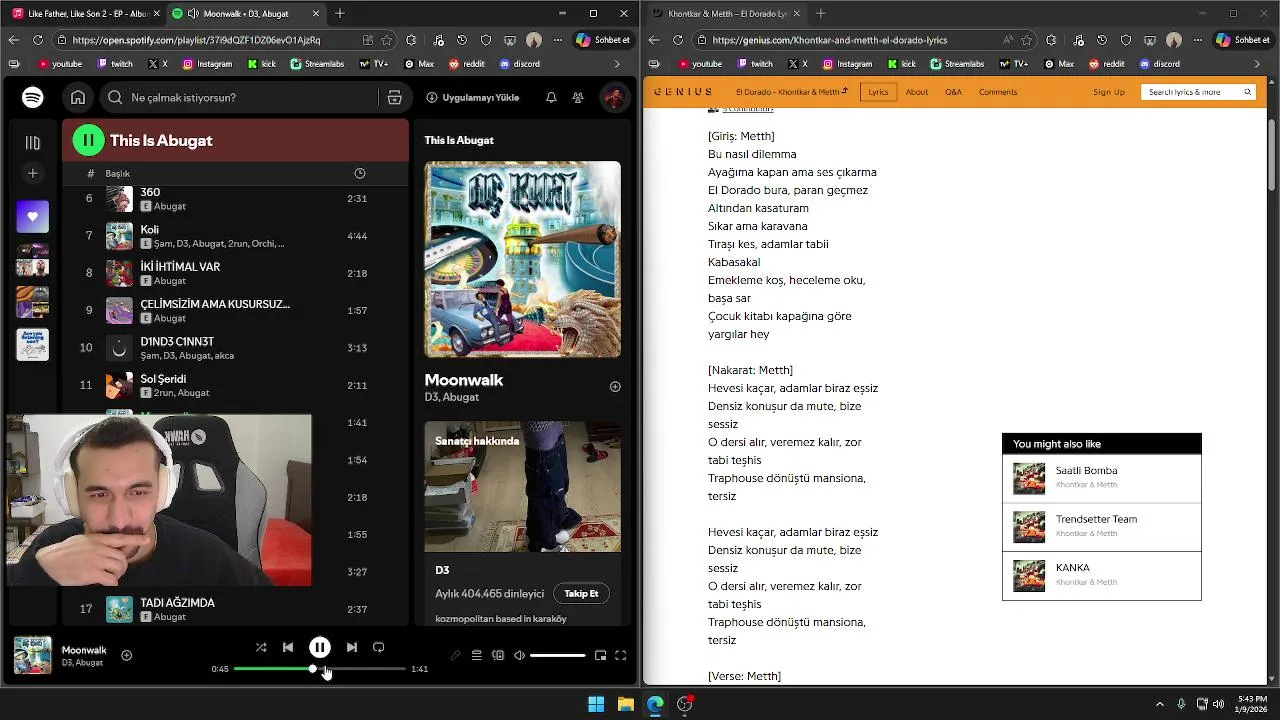Click Genius search lyrics field
The image size is (1280, 720).
pos(1198,92)
